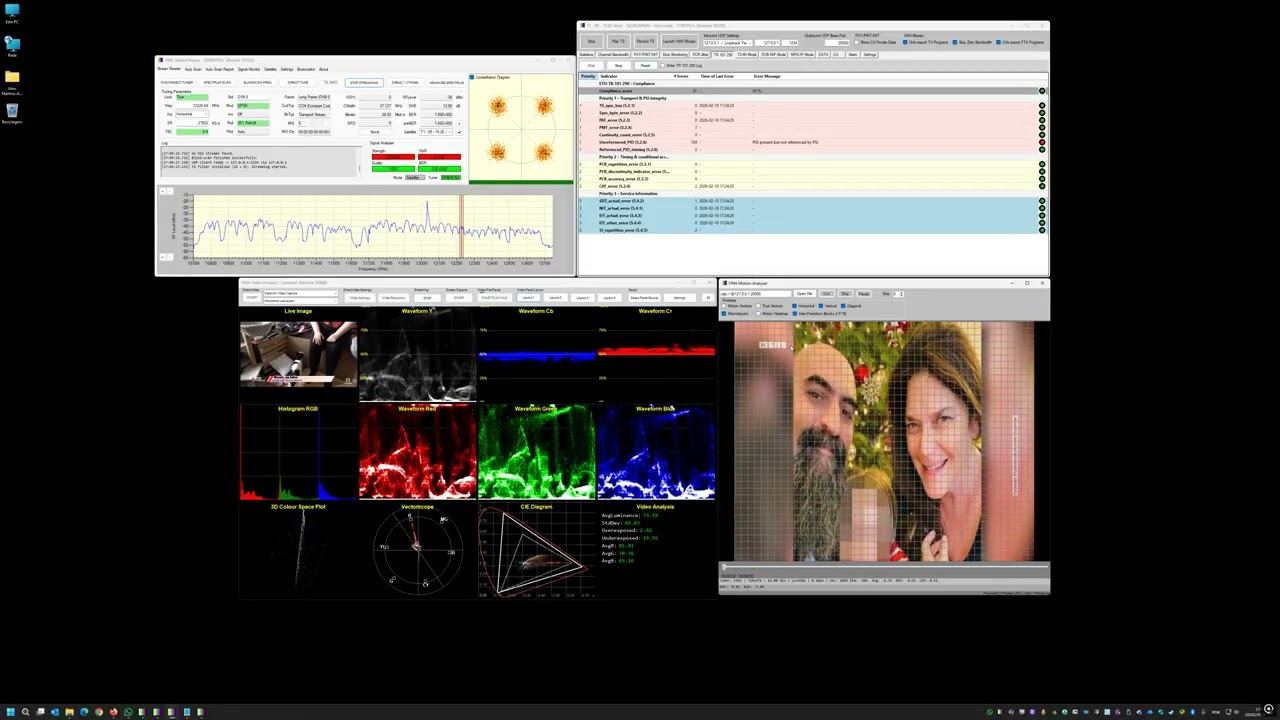Click the confirm checkmark button beside Satellite dropdown
1280x720 pixels.
coord(460,132)
